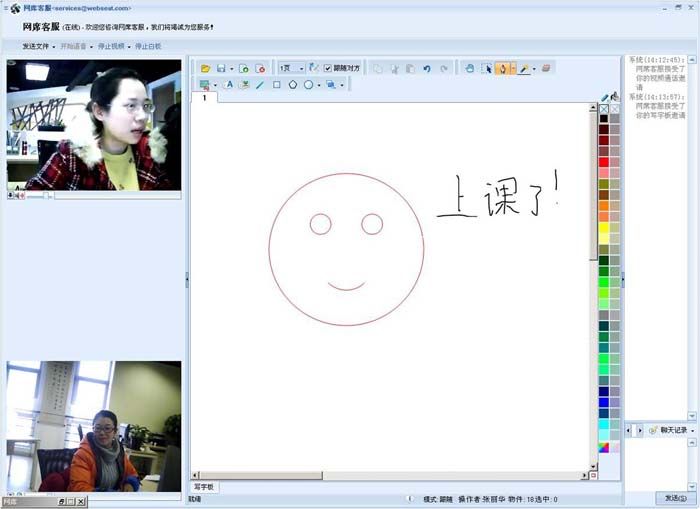Select the Eraser tool
The width and height of the screenshot is (700, 509).
(x=546, y=68)
